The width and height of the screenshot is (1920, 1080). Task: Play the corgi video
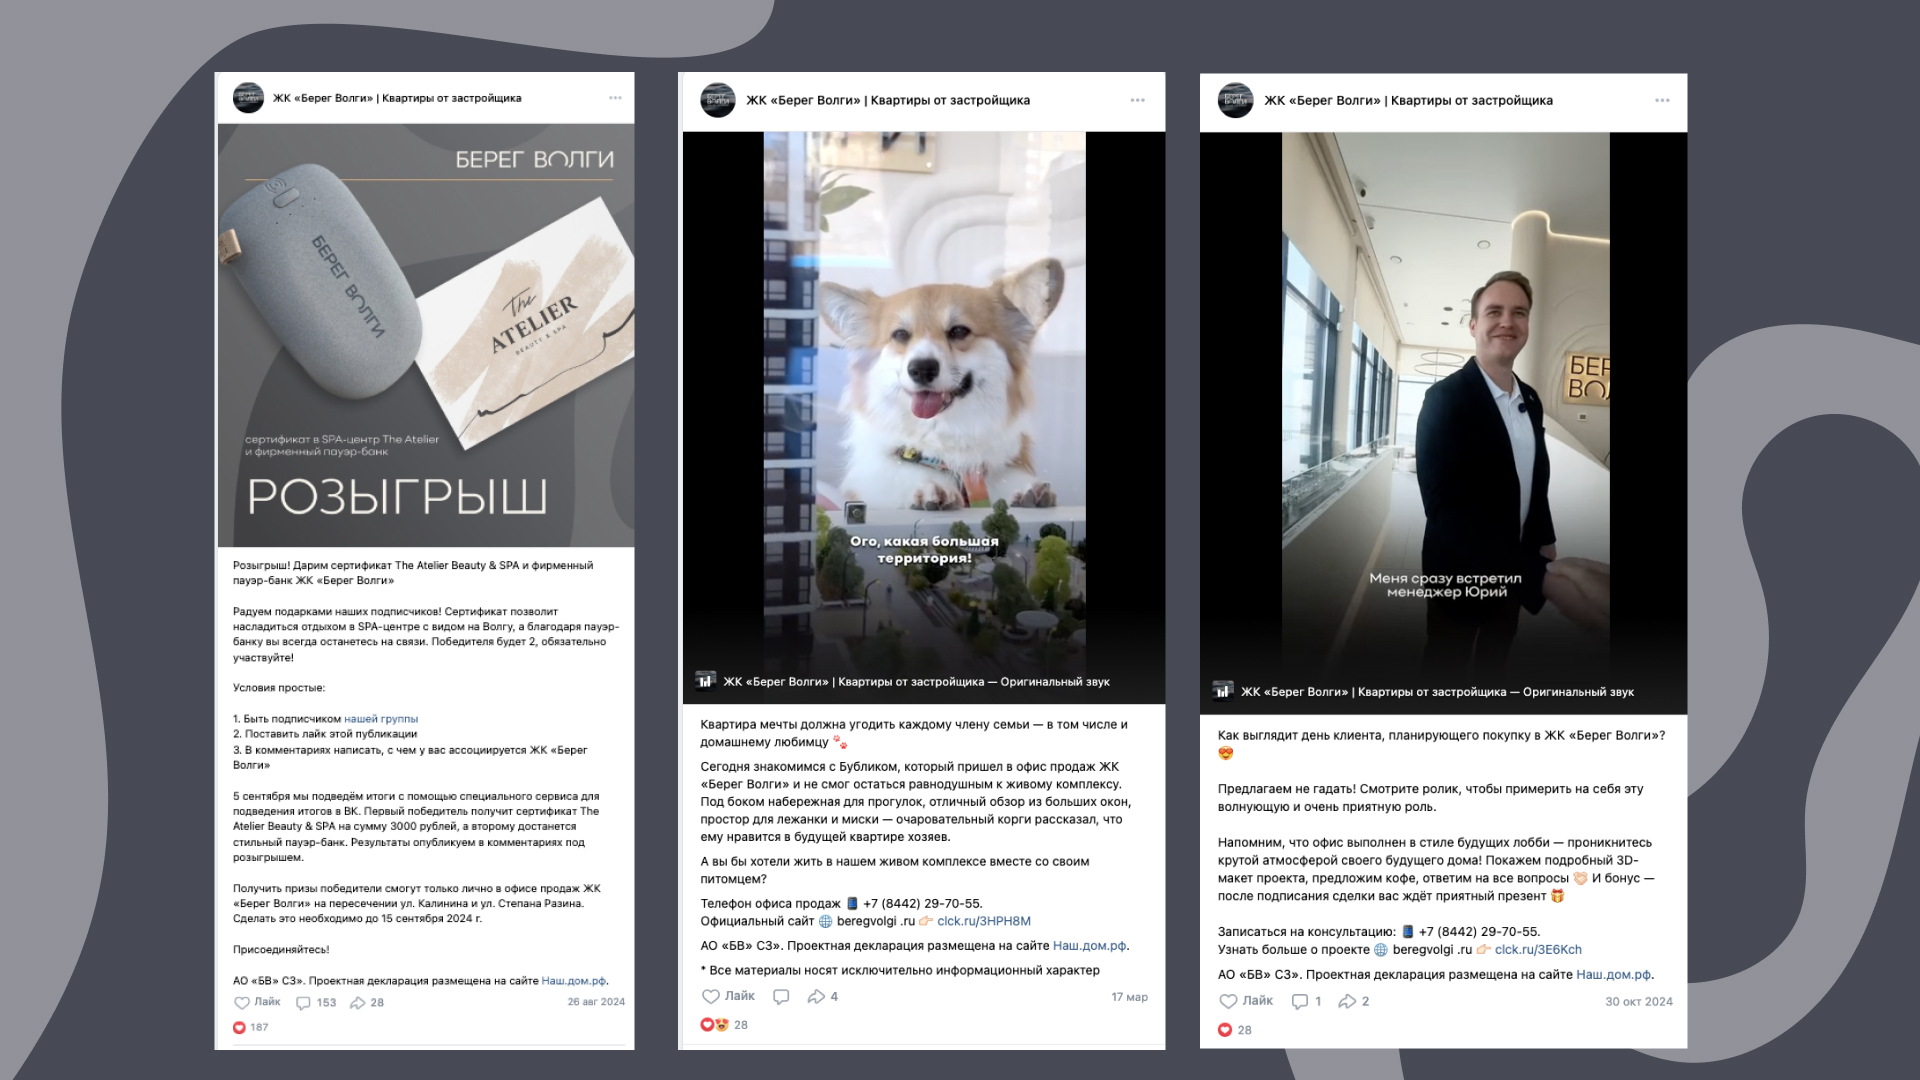pos(924,418)
